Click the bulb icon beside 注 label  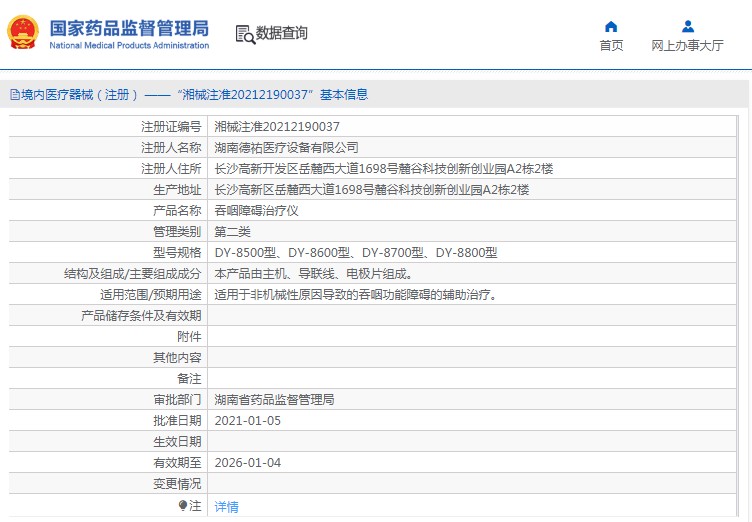183,505
